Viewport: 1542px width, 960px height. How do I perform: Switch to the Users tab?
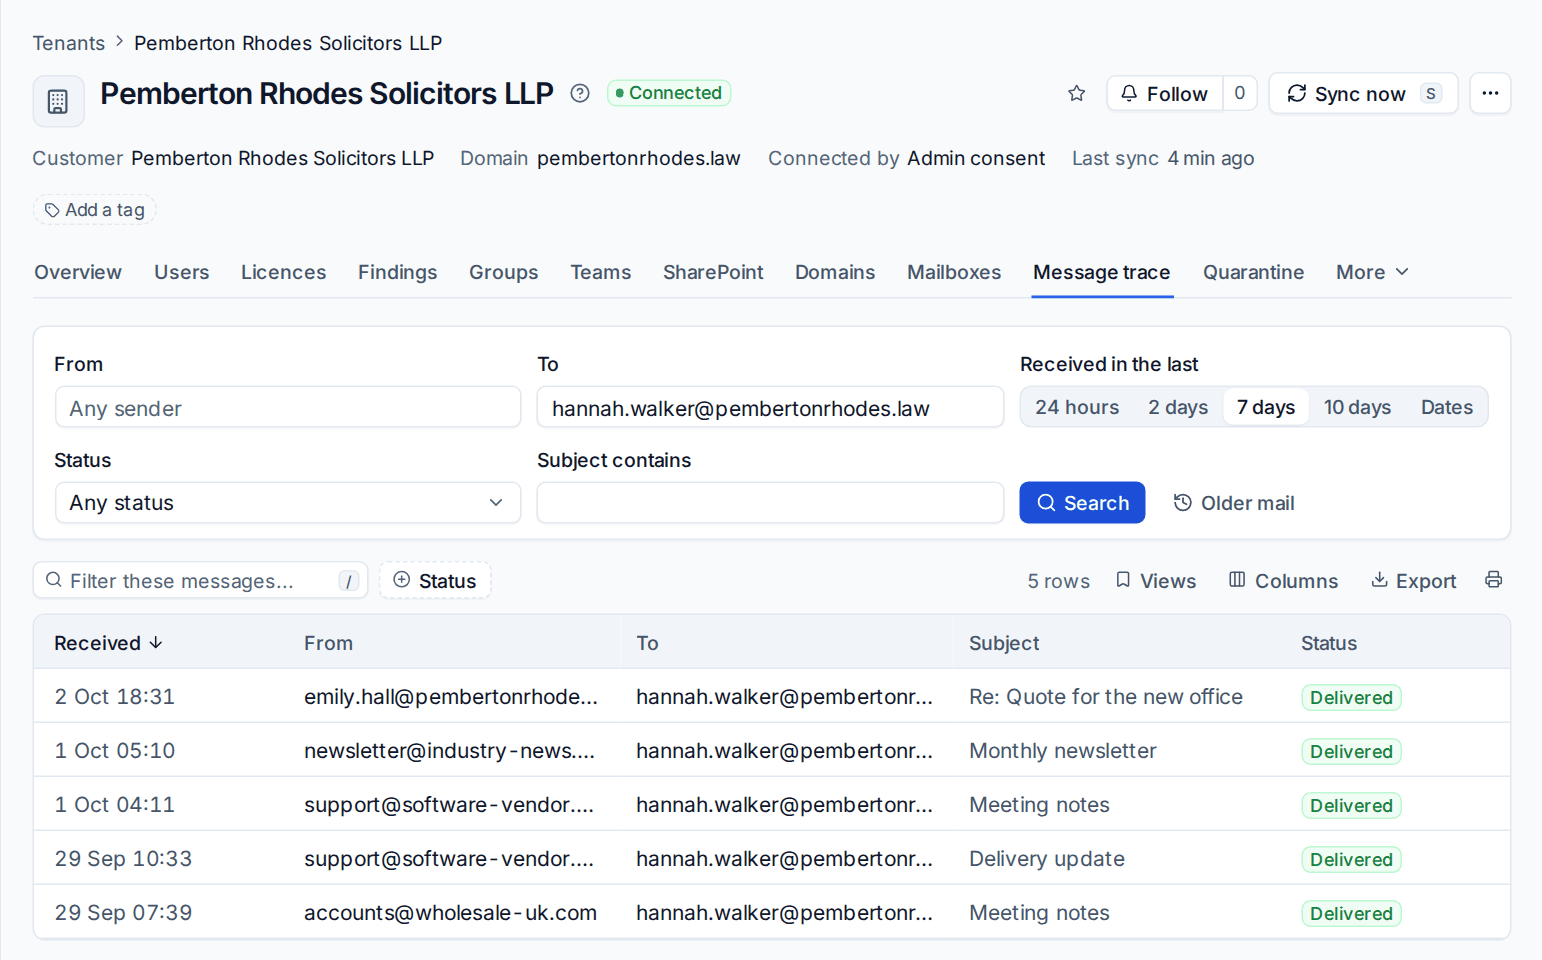pos(182,272)
